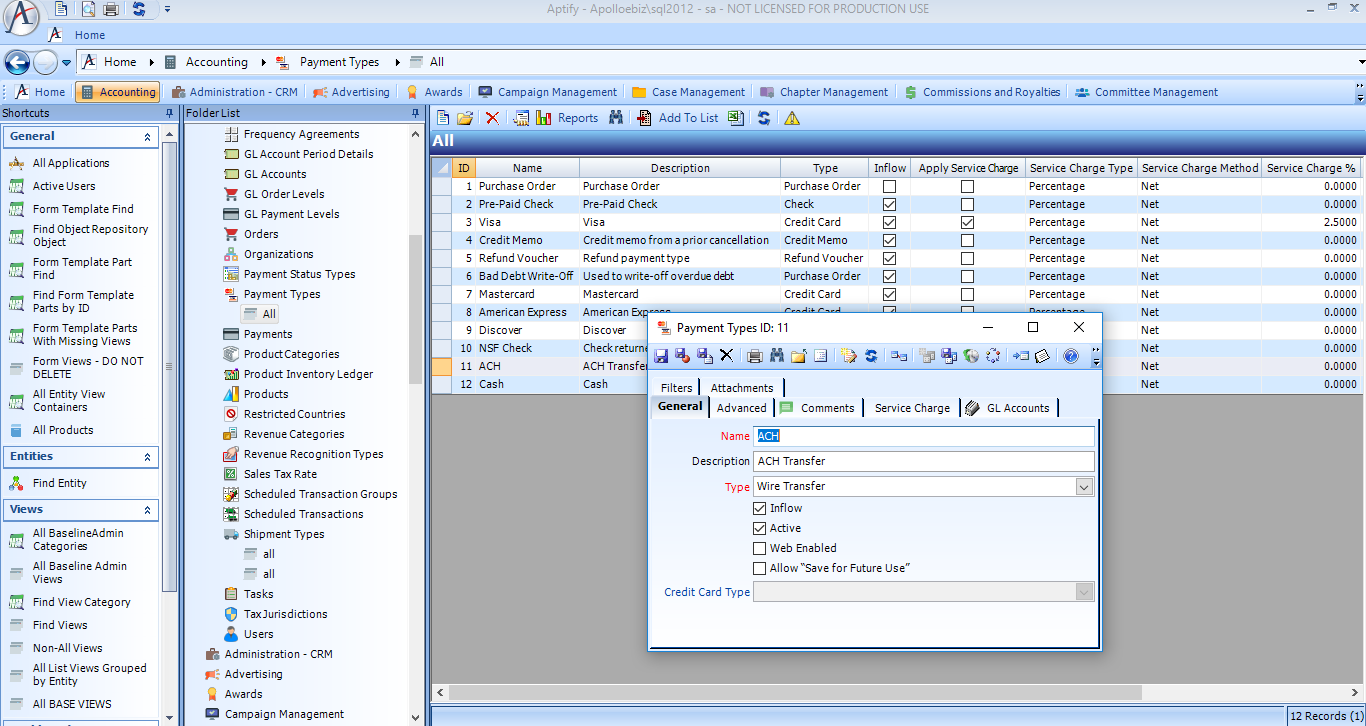Export the list to Excel via the toolbar icon
The image size is (1366, 726).
pyautogui.click(x=734, y=117)
